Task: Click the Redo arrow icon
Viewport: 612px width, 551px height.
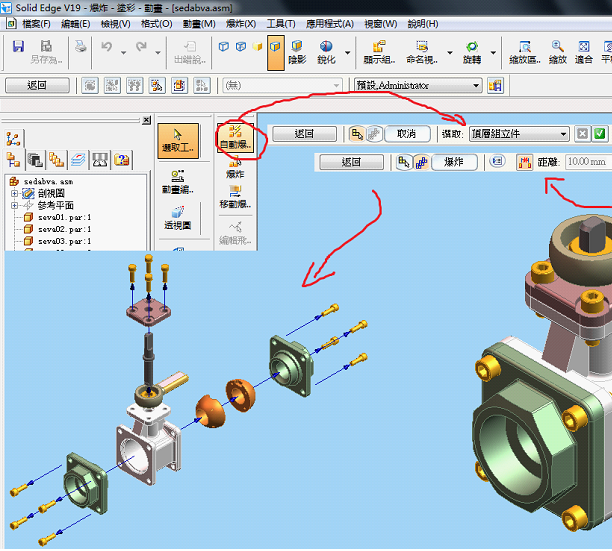Action: [x=141, y=47]
